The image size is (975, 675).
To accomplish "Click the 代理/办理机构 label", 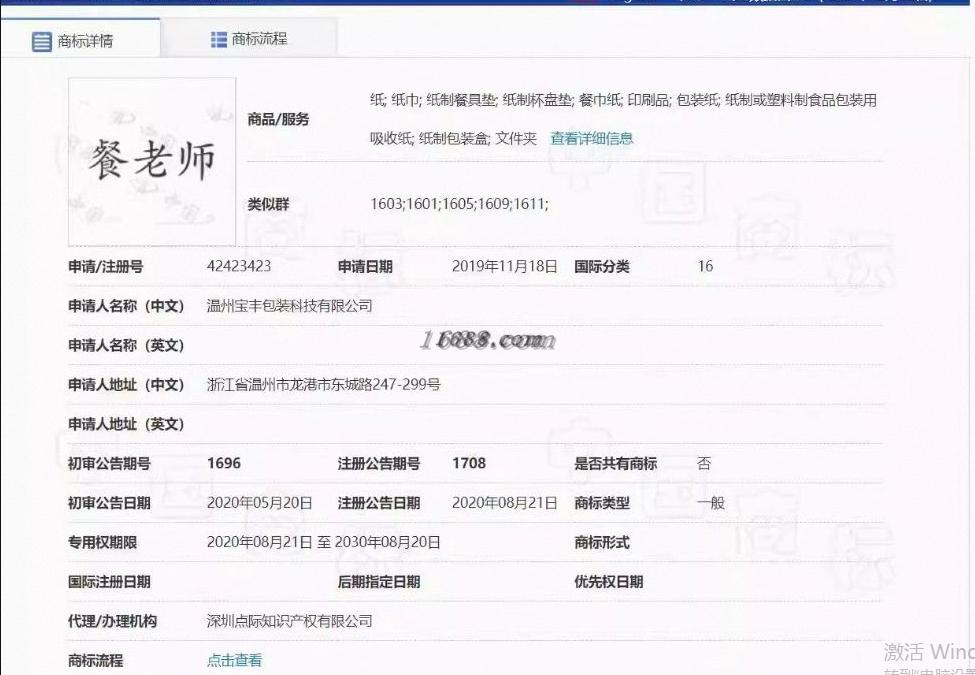I will click(x=112, y=621).
